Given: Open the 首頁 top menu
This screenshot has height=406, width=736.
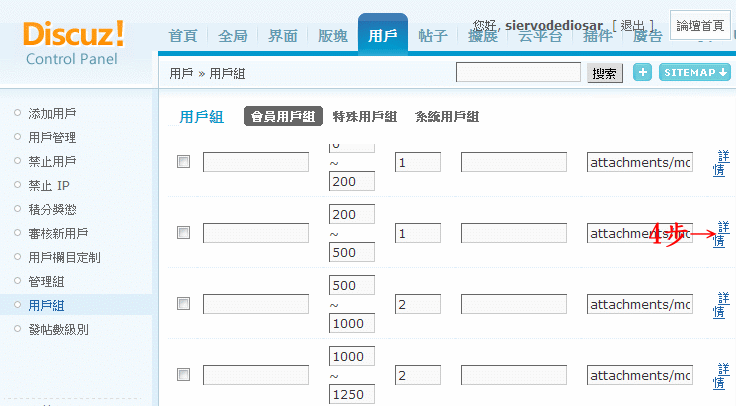Looking at the screenshot, I should (183, 36).
